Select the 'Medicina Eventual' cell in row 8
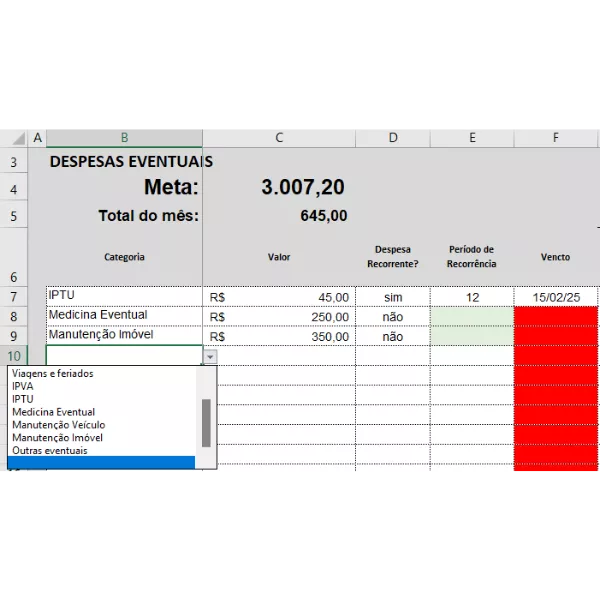Viewport: 600px width, 600px height. (124, 316)
